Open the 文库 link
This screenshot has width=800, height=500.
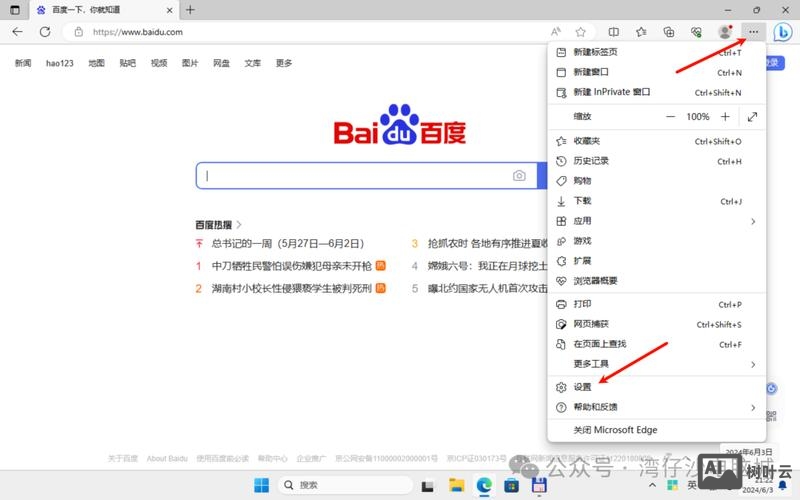[x=253, y=63]
